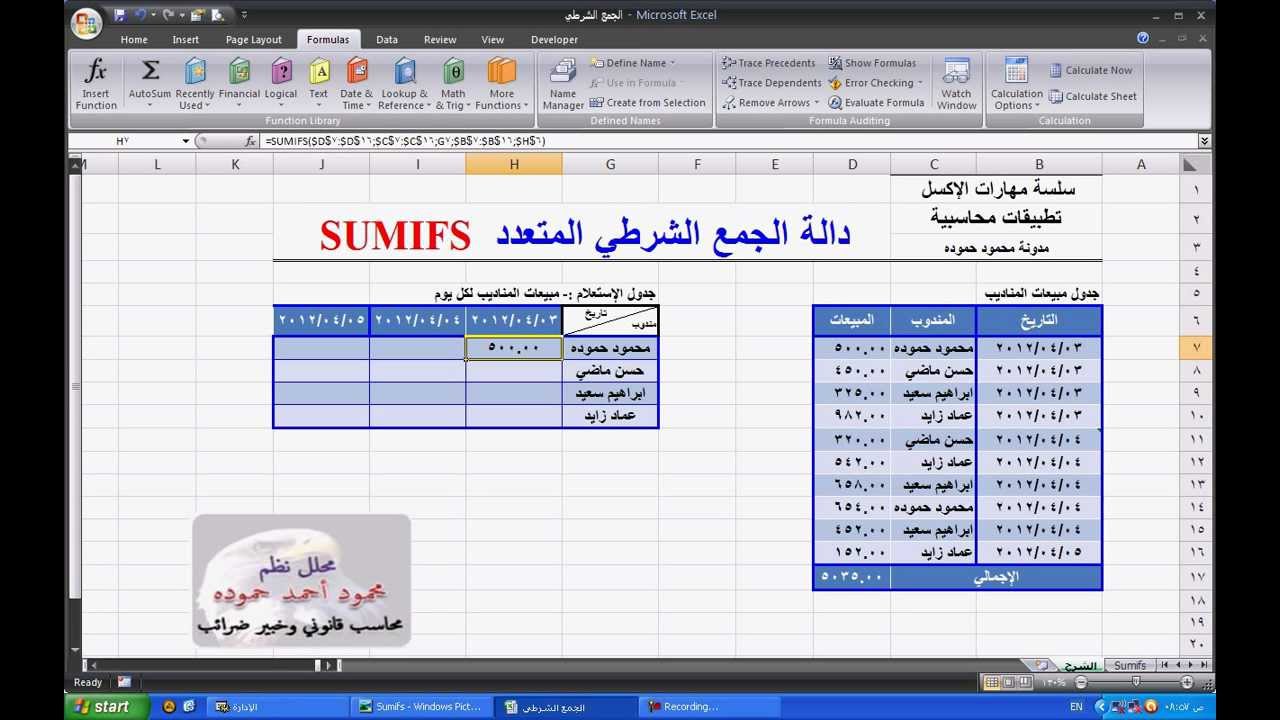Image resolution: width=1280 pixels, height=720 pixels.
Task: Open the Logical functions library
Action: tap(281, 84)
